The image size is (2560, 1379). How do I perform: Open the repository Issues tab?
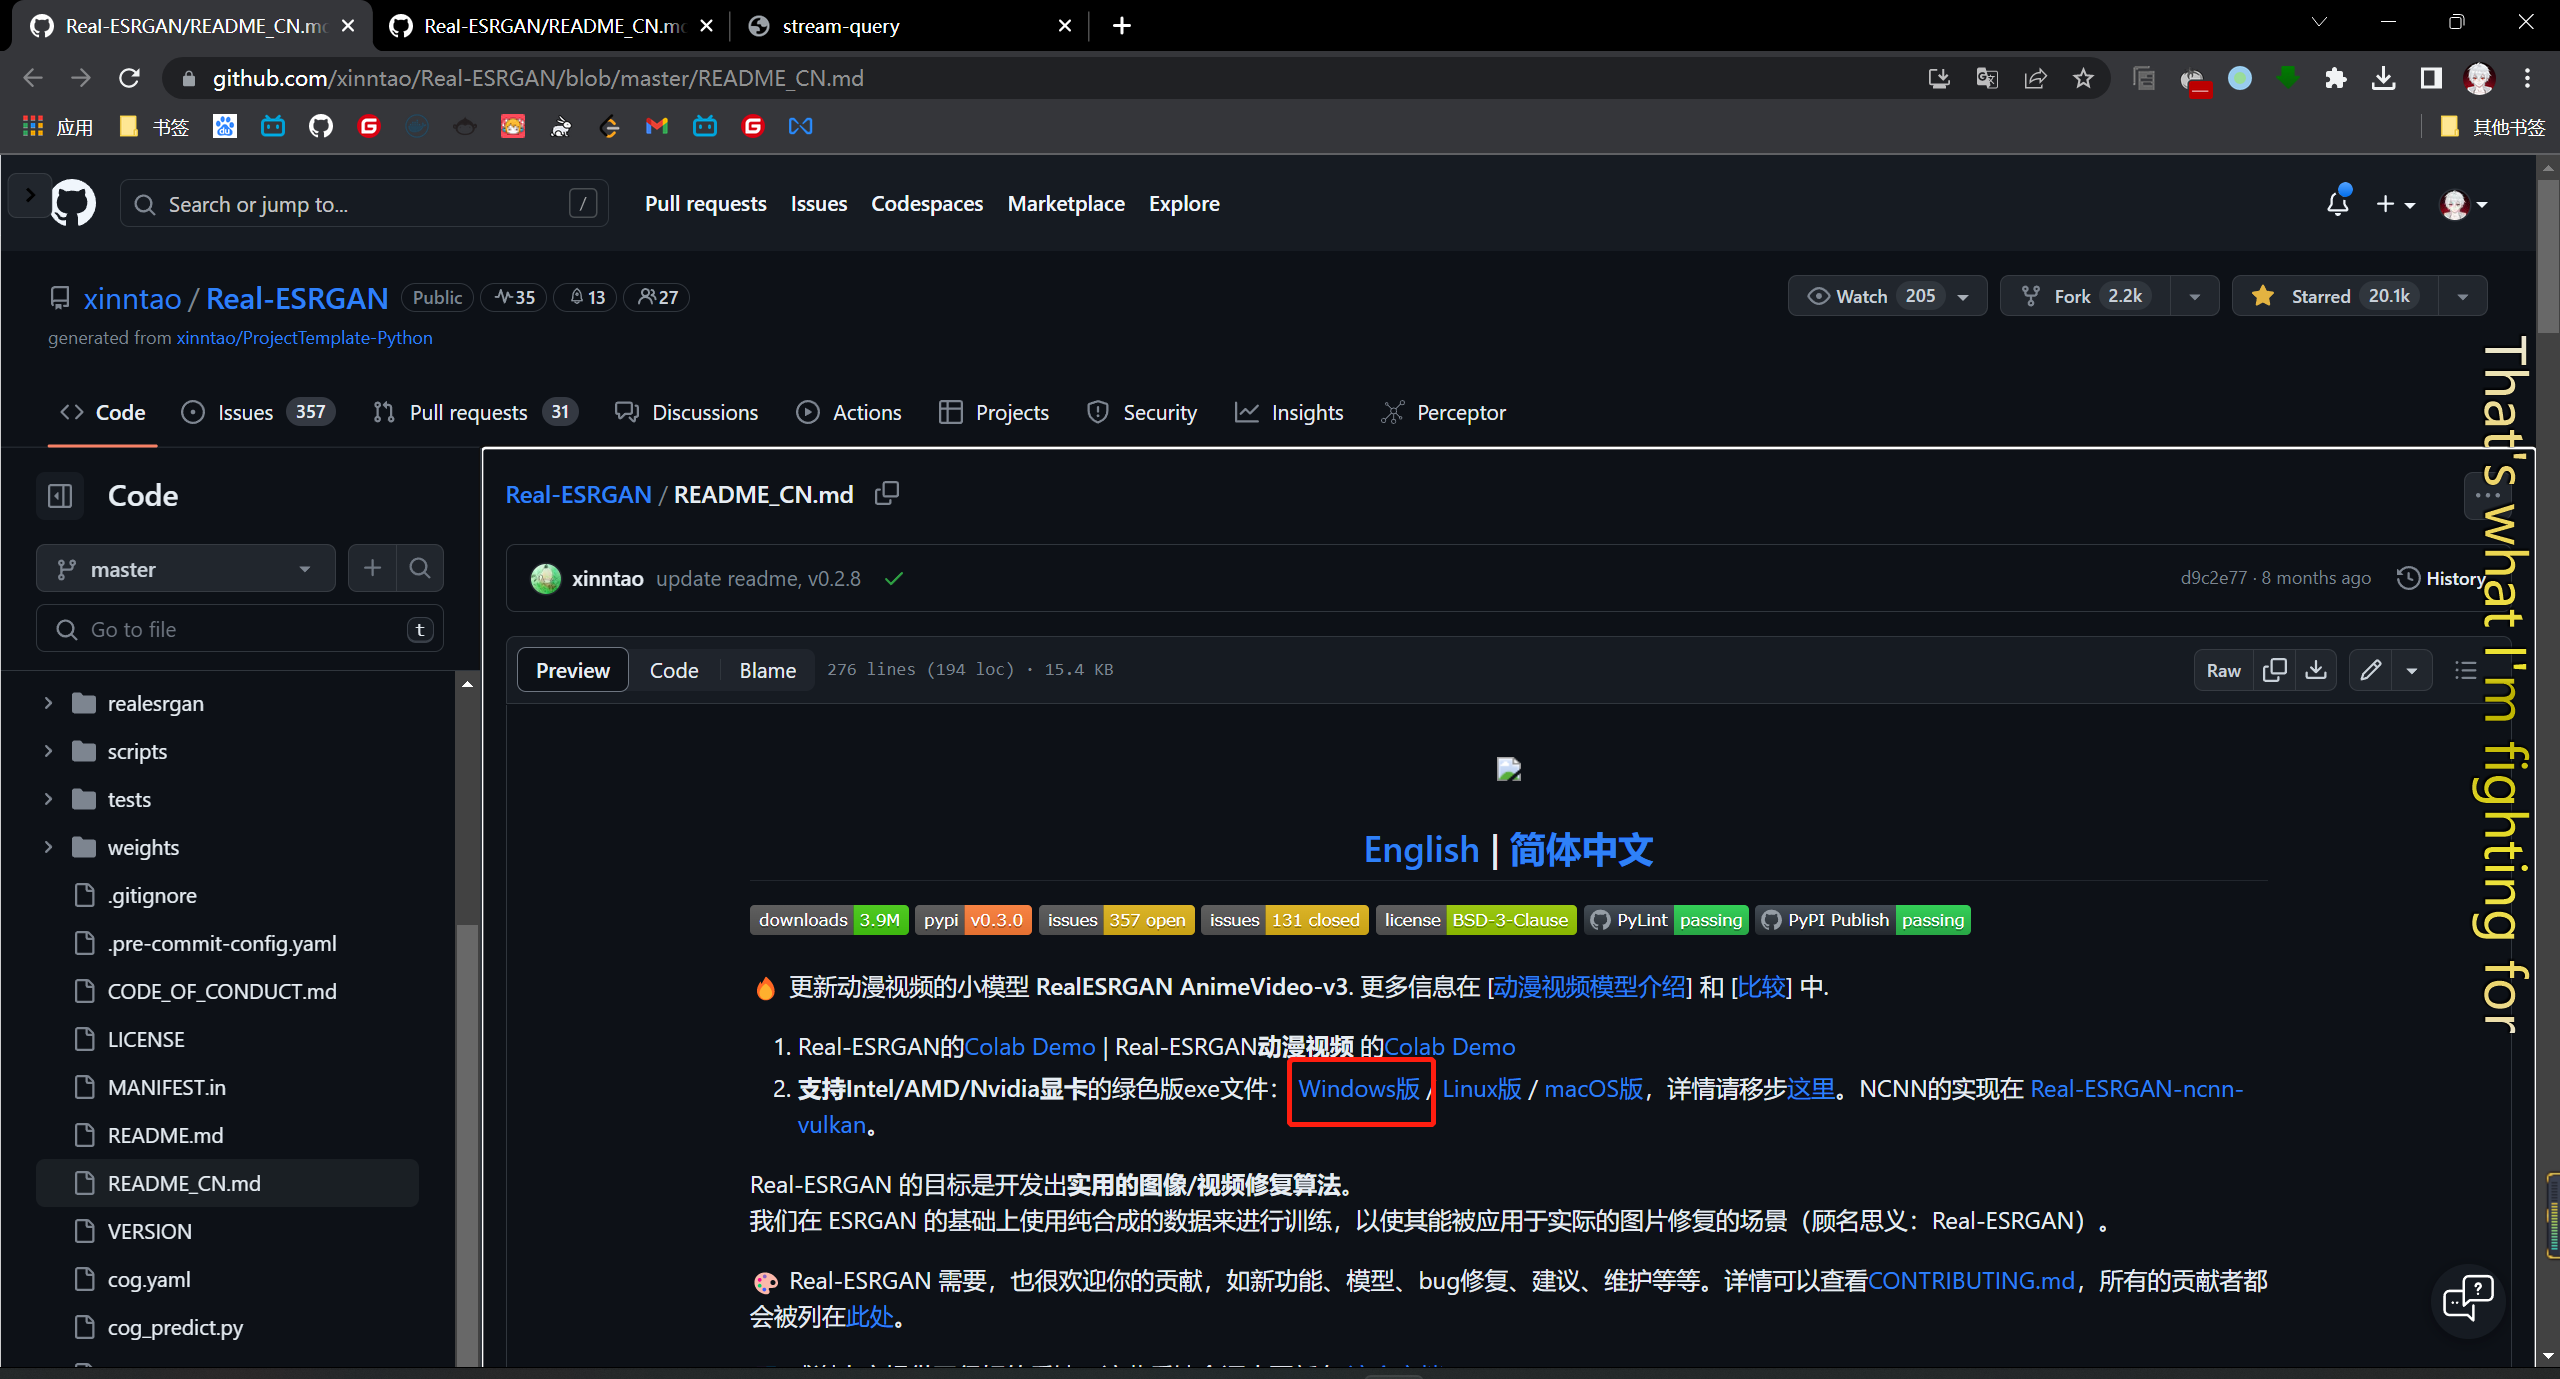(x=258, y=412)
